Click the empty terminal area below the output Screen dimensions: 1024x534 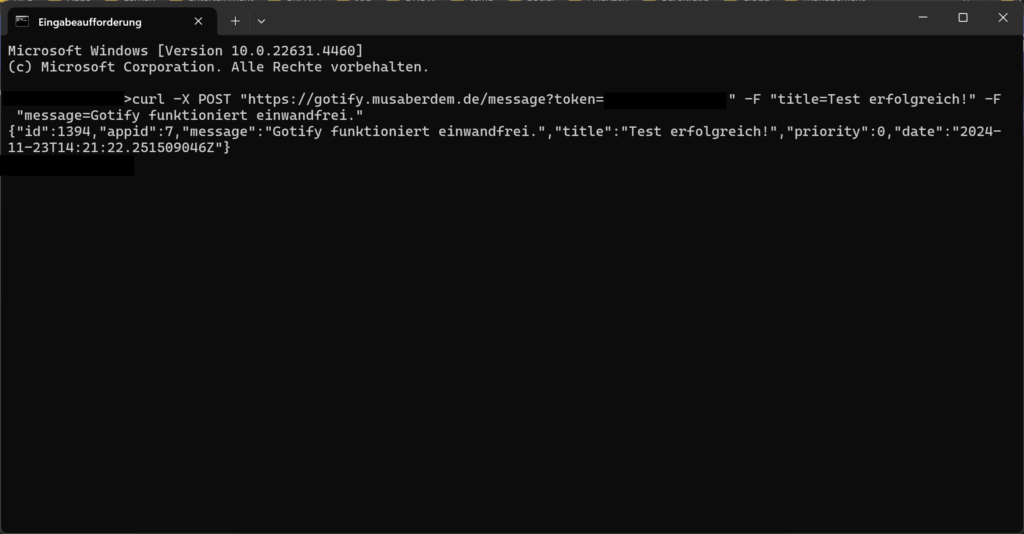click(x=510, y=350)
